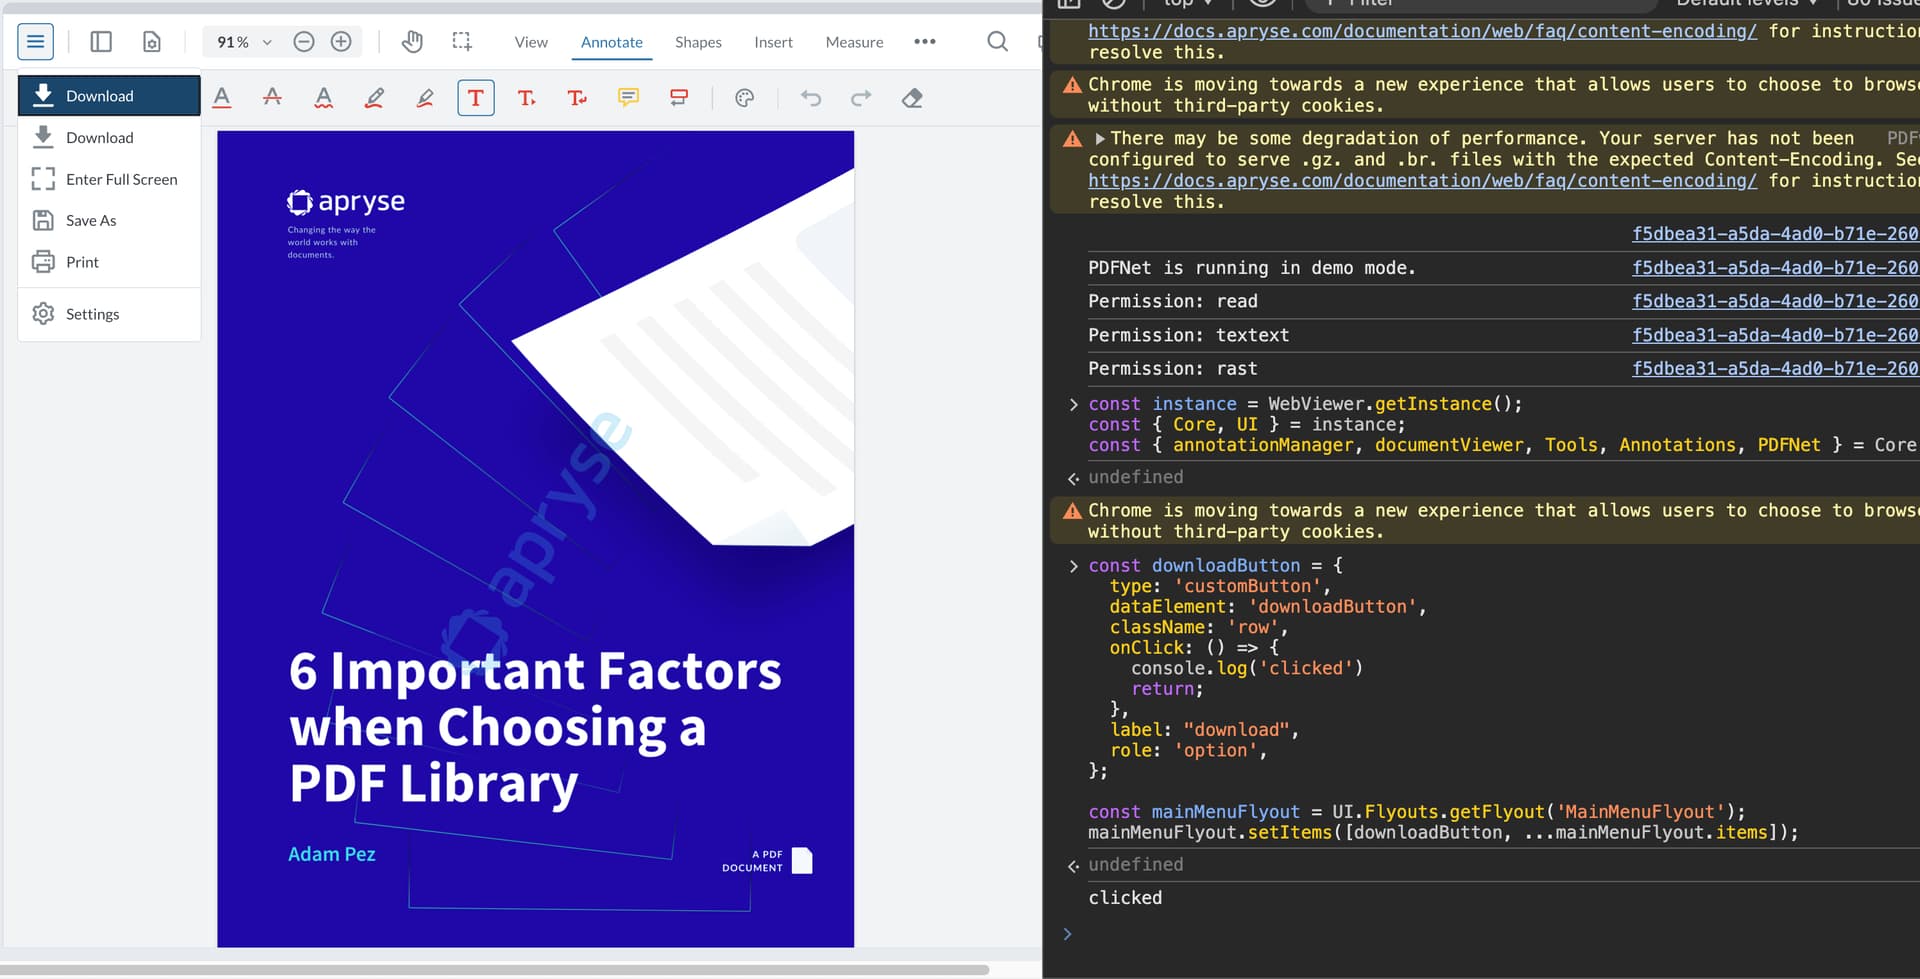The width and height of the screenshot is (1920, 979).
Task: Select the Eraser tool
Action: [x=912, y=98]
